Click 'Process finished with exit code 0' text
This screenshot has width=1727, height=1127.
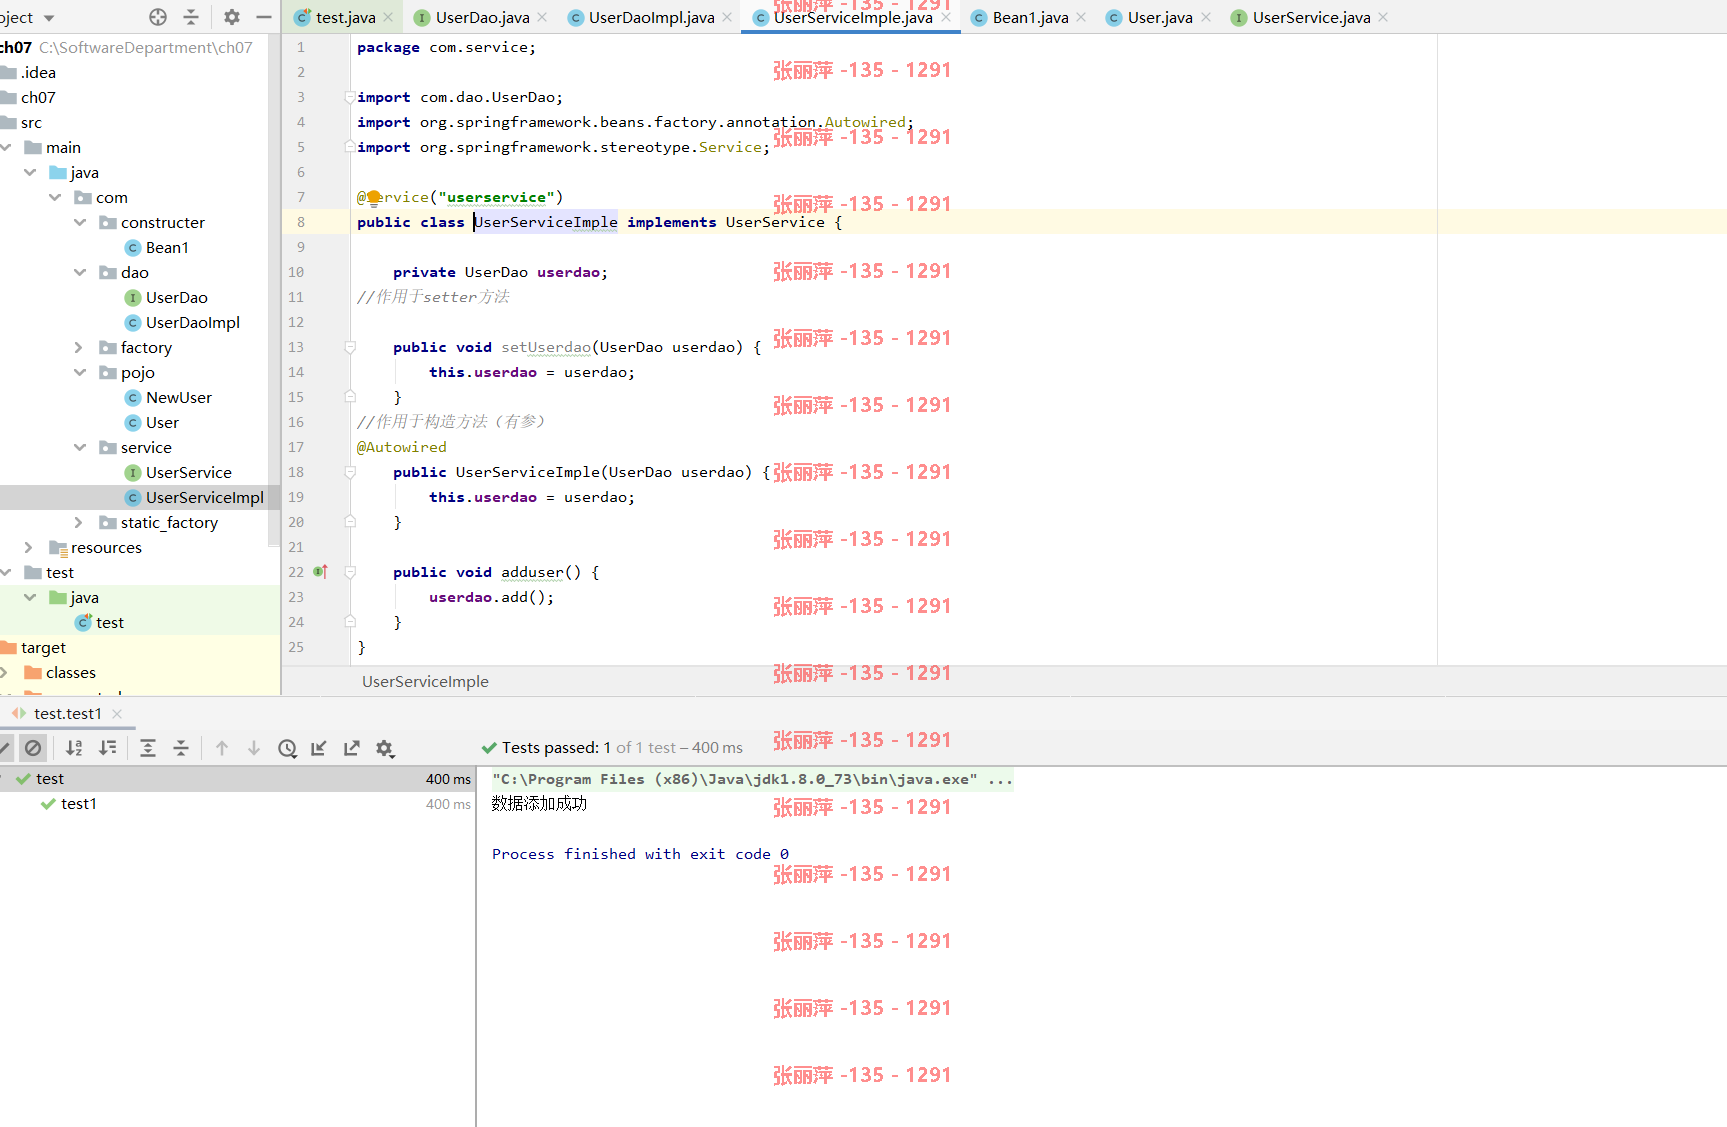tap(640, 854)
